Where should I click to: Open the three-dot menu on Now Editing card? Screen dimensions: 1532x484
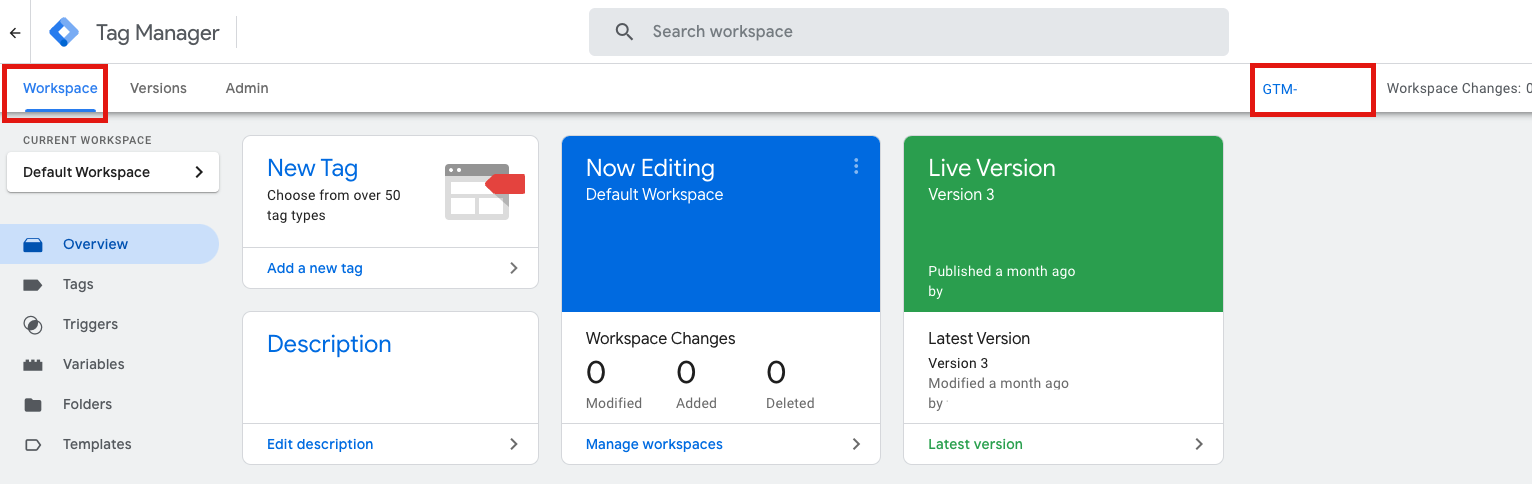(856, 166)
